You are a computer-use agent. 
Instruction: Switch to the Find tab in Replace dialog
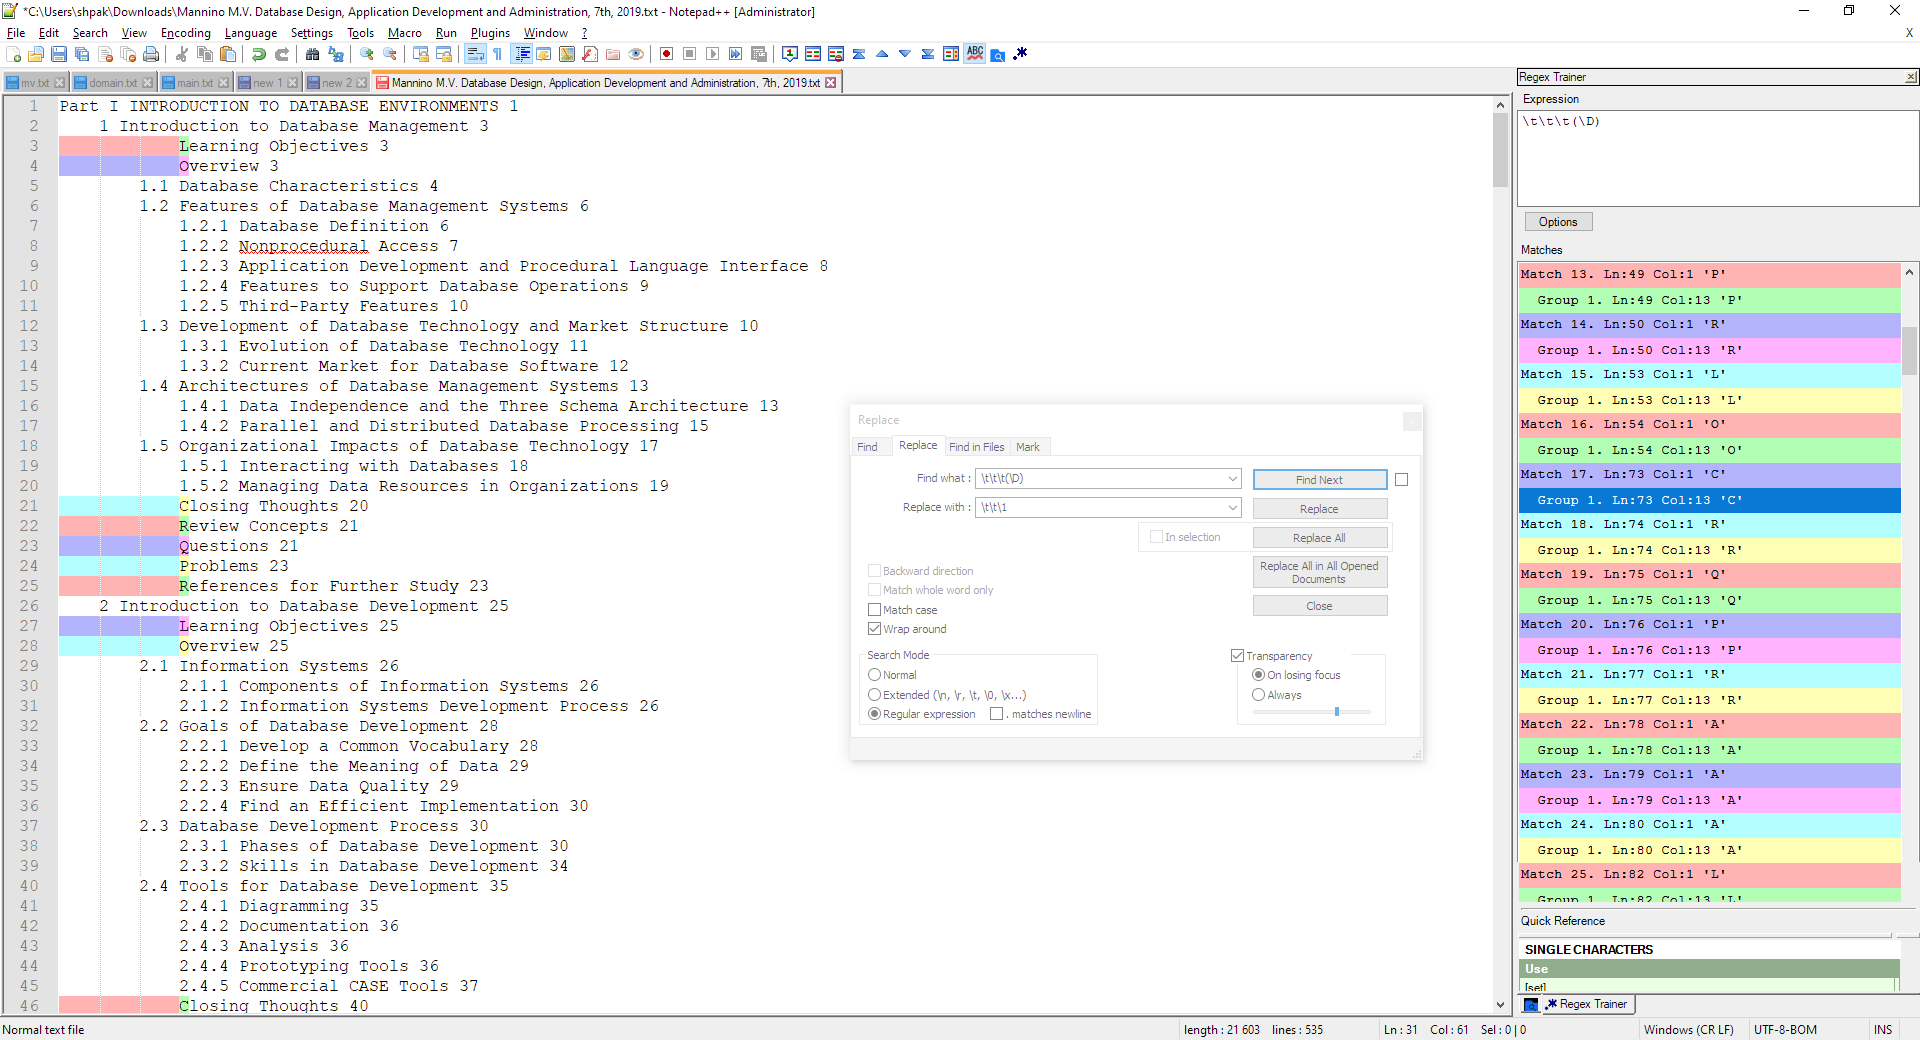pos(867,447)
